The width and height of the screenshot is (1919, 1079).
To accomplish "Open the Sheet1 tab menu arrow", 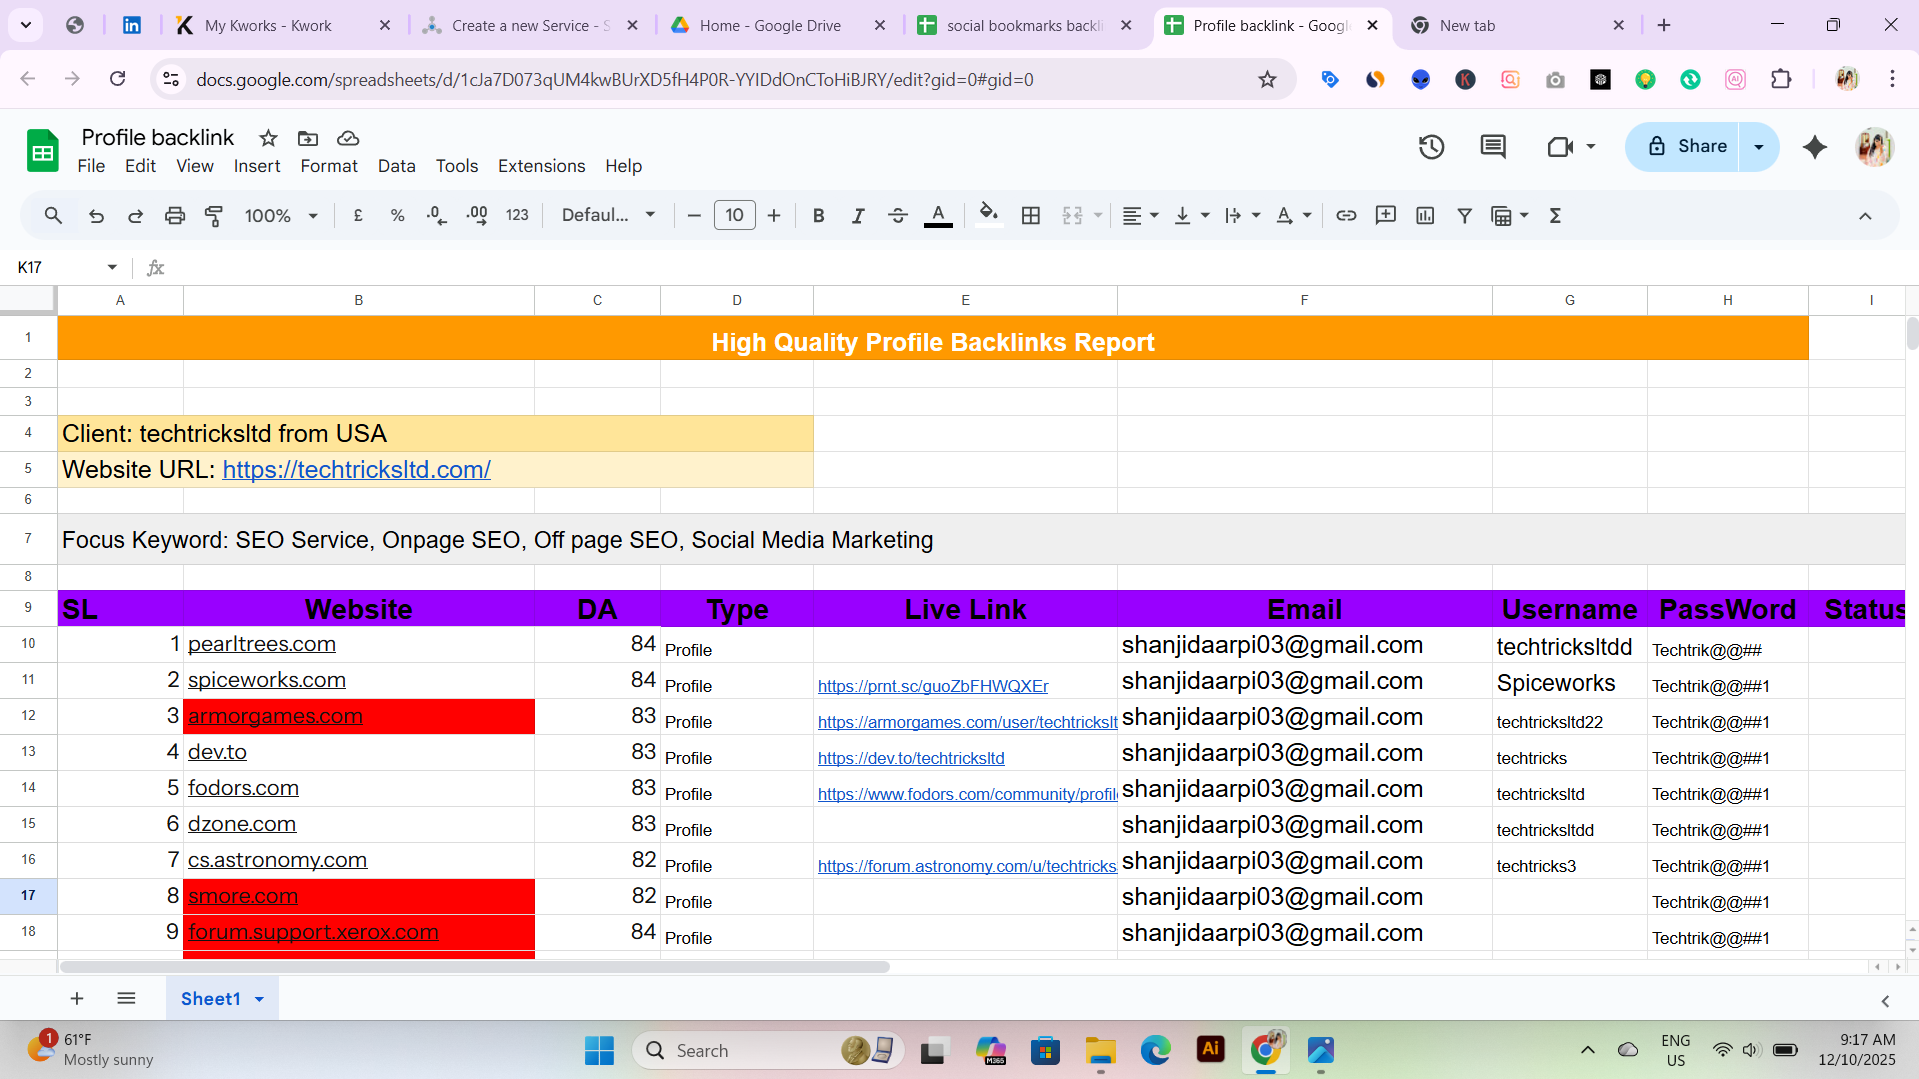I will click(258, 998).
